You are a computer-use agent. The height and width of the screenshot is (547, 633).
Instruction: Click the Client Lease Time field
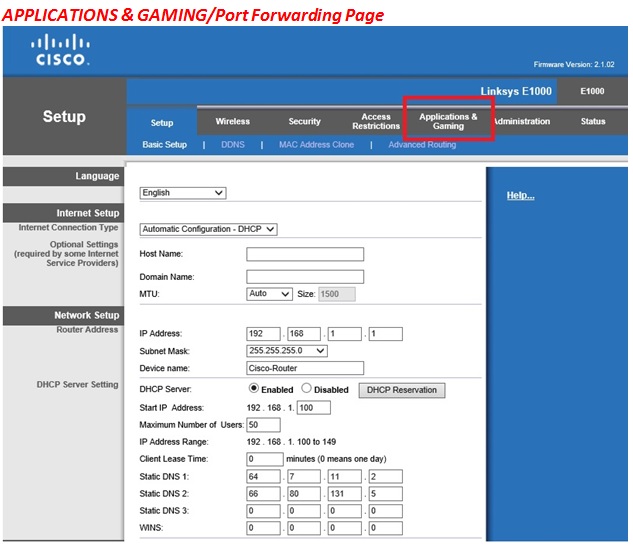coord(265,459)
